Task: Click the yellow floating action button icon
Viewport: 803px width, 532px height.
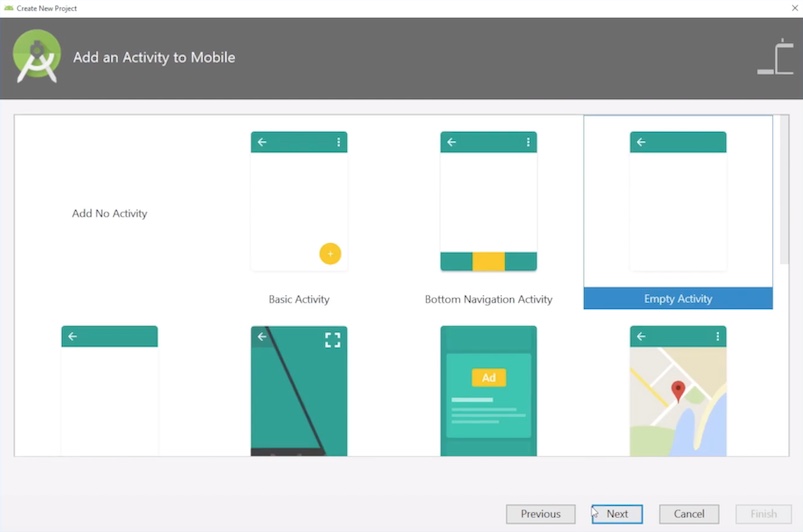Action: (330, 253)
